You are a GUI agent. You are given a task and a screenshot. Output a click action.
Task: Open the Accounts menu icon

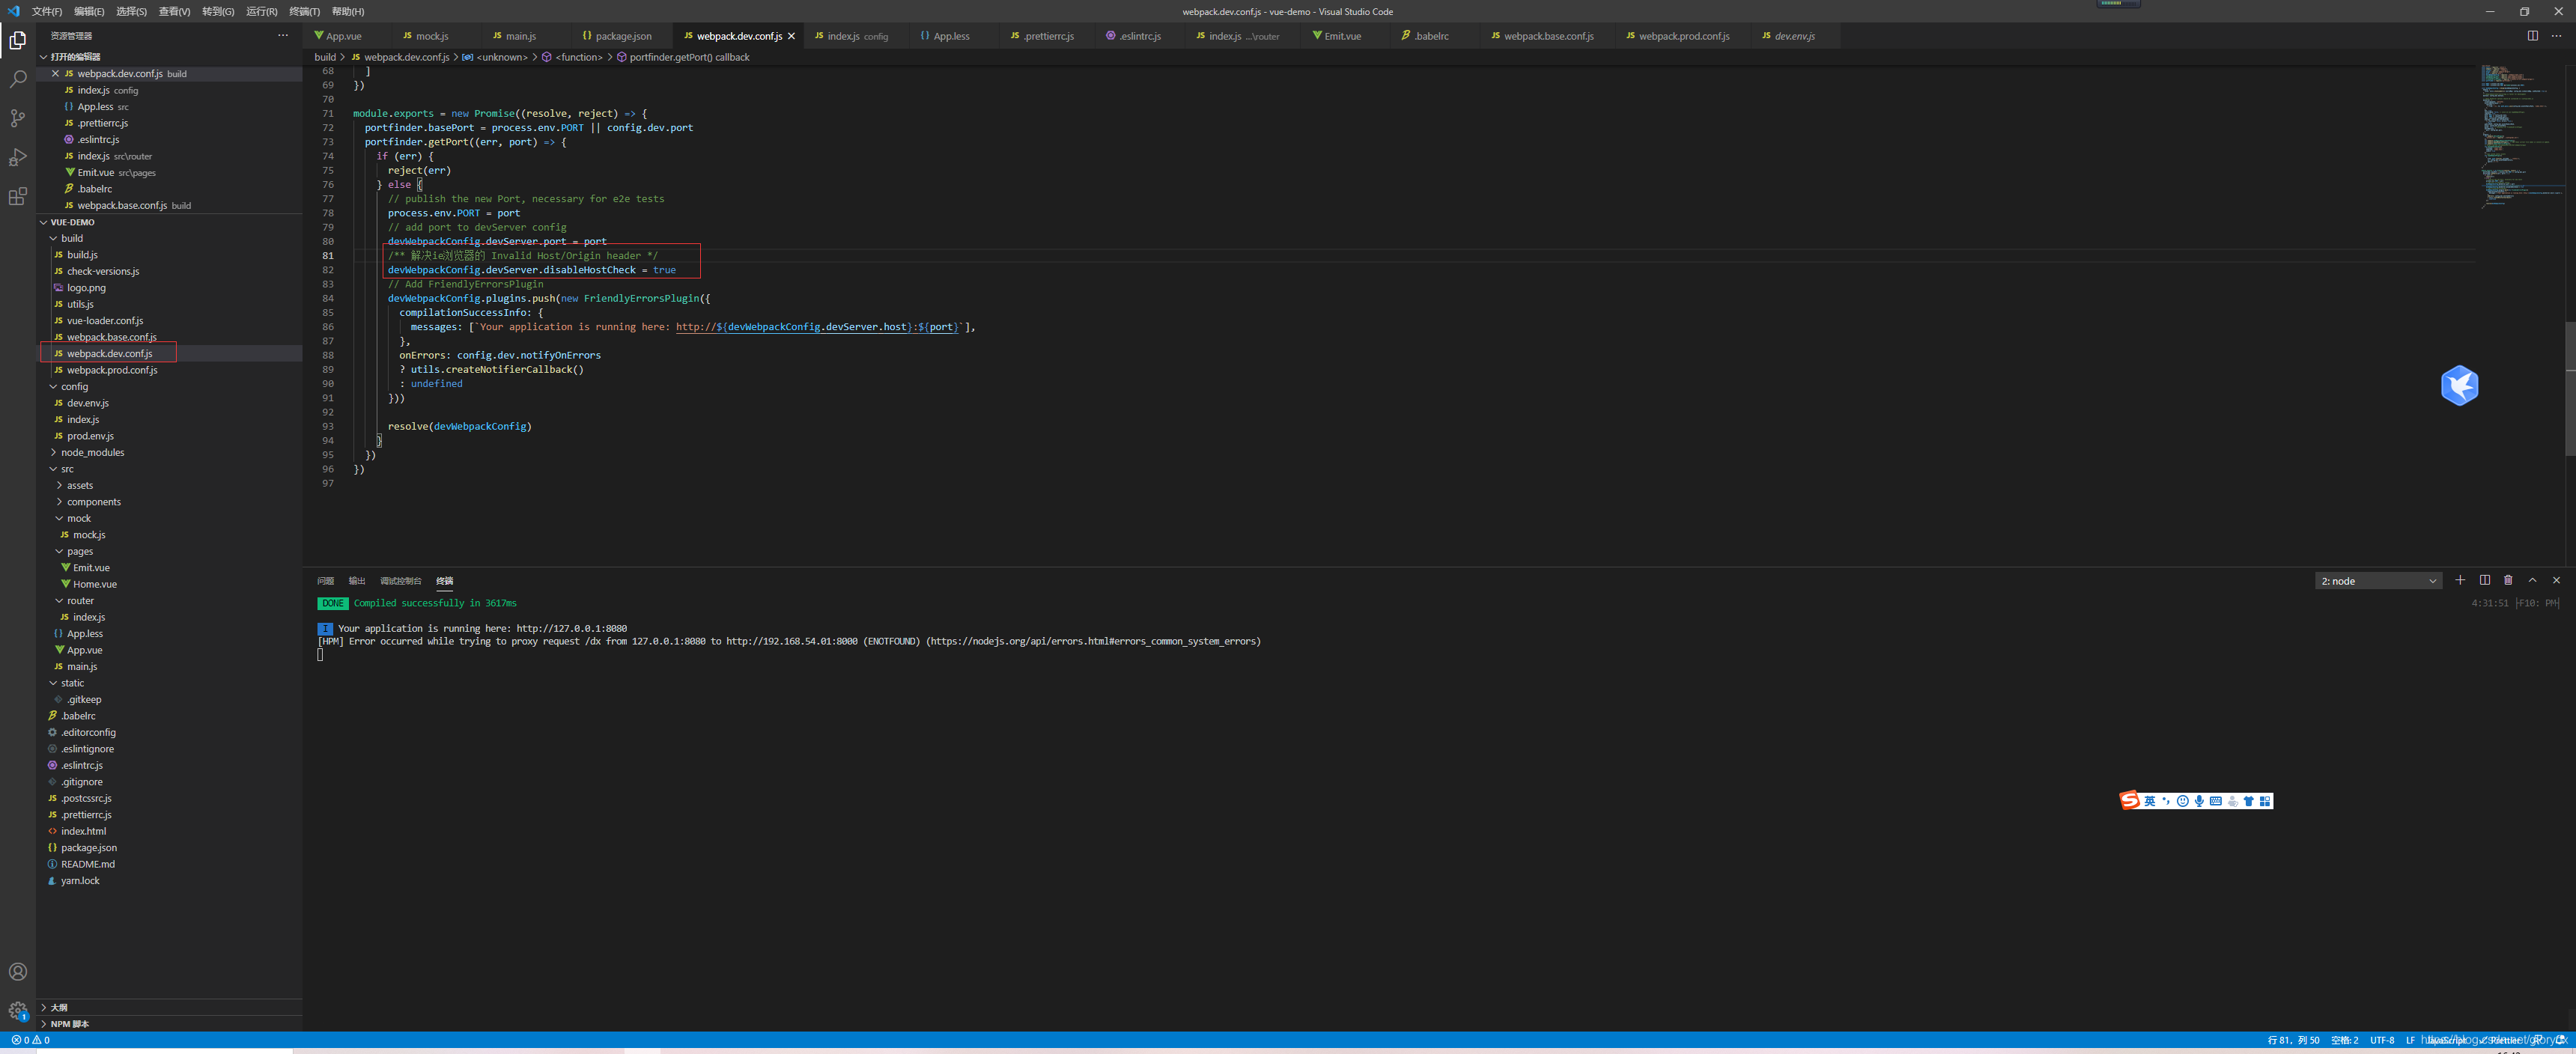[x=18, y=972]
